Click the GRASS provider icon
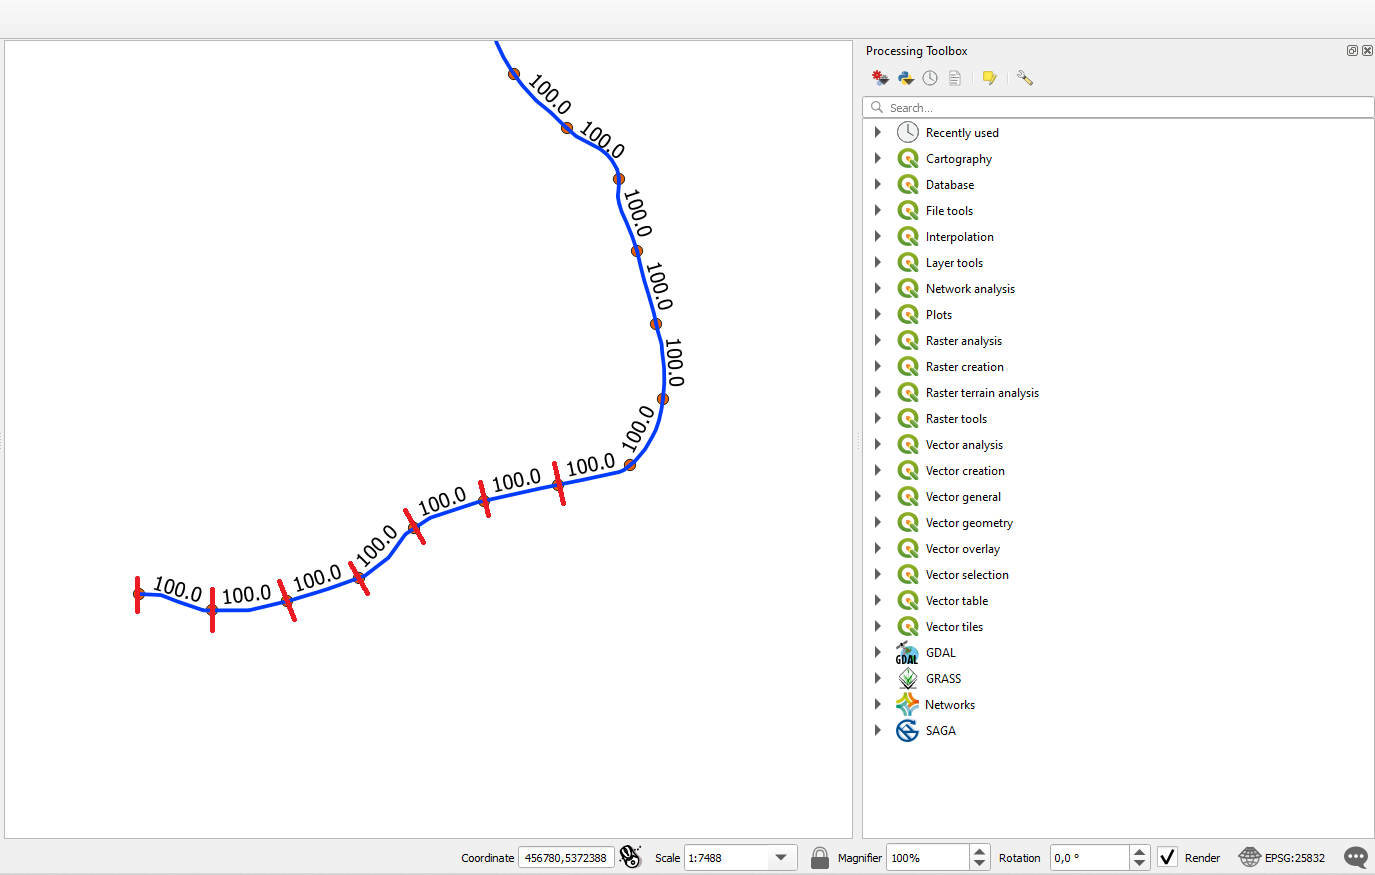The width and height of the screenshot is (1375, 875). click(908, 679)
